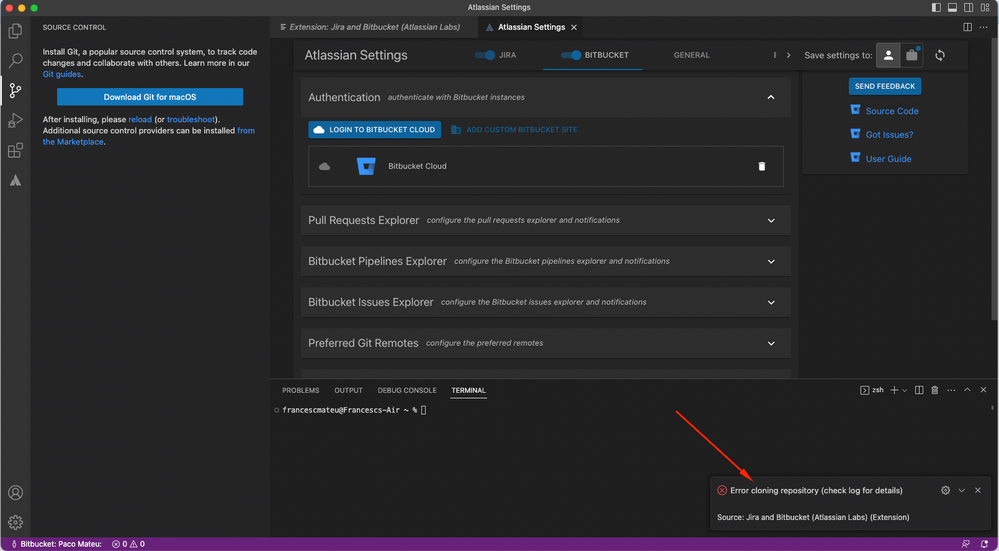Open the PROBLEMS panel tab
The width and height of the screenshot is (999, 551).
301,390
